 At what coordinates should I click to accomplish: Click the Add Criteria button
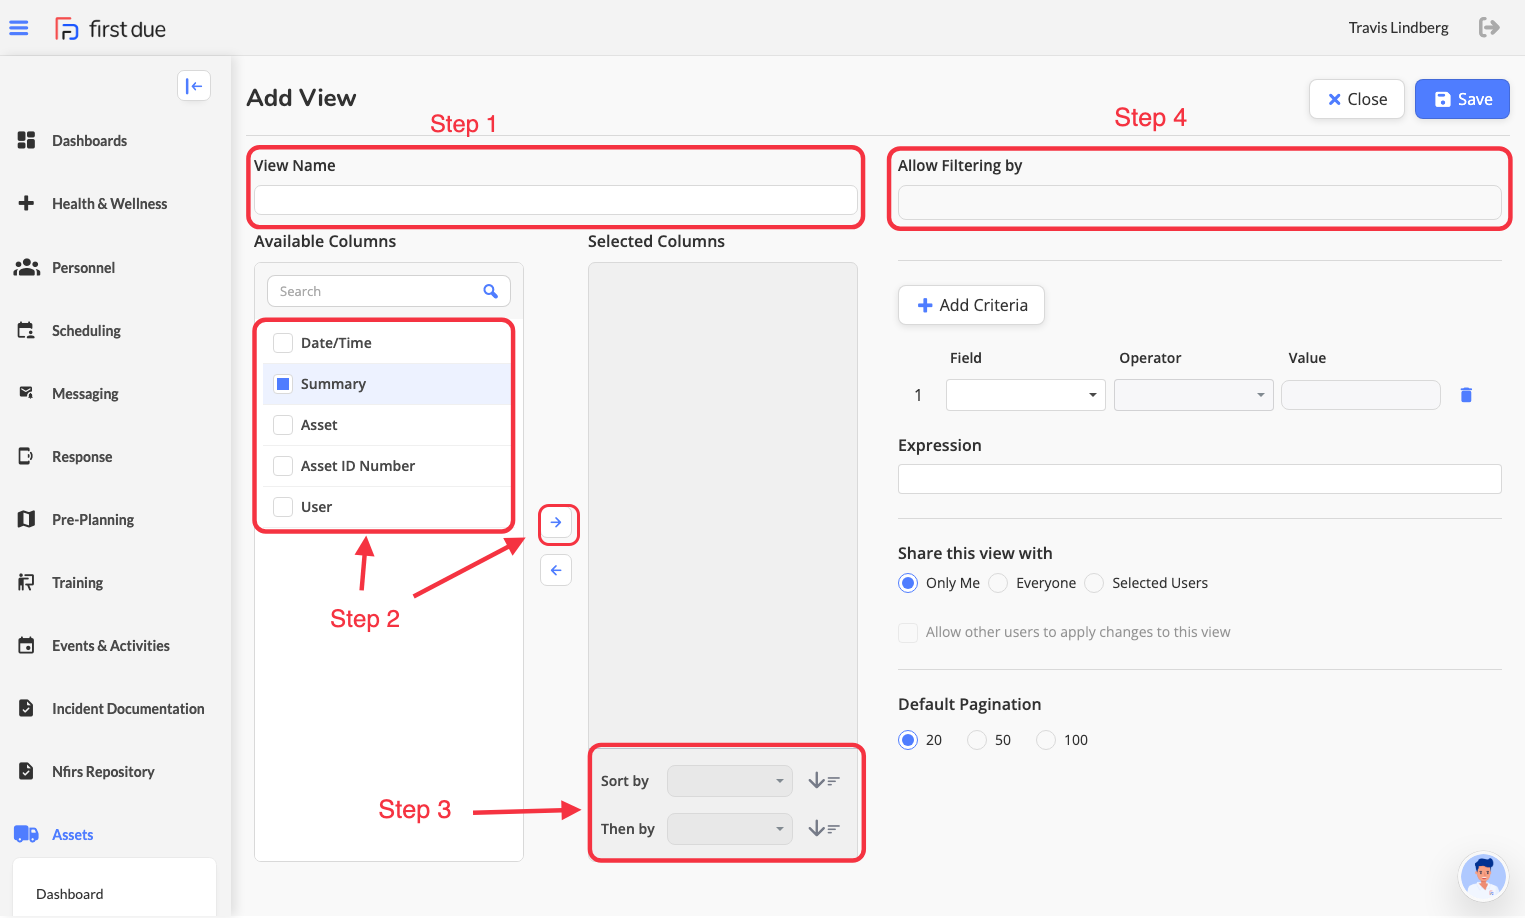(x=971, y=305)
